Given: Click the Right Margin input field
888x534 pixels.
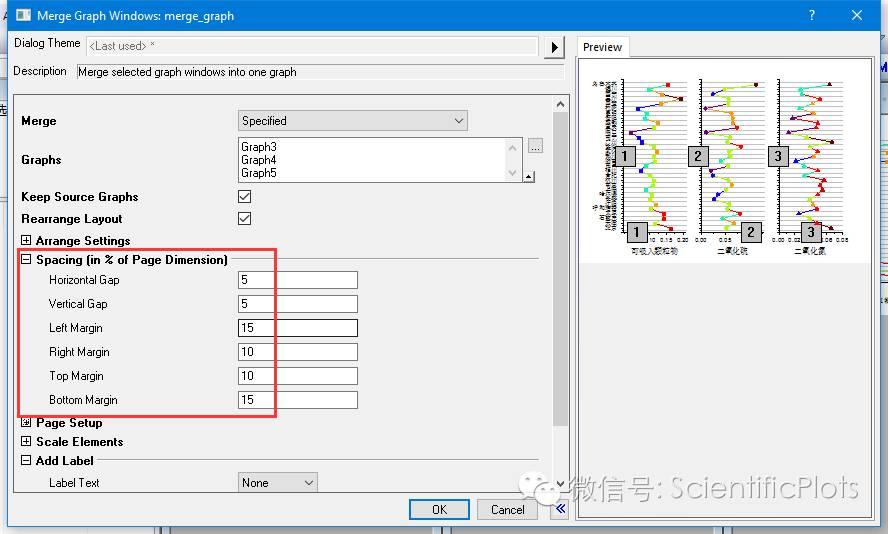Looking at the screenshot, I should point(298,352).
